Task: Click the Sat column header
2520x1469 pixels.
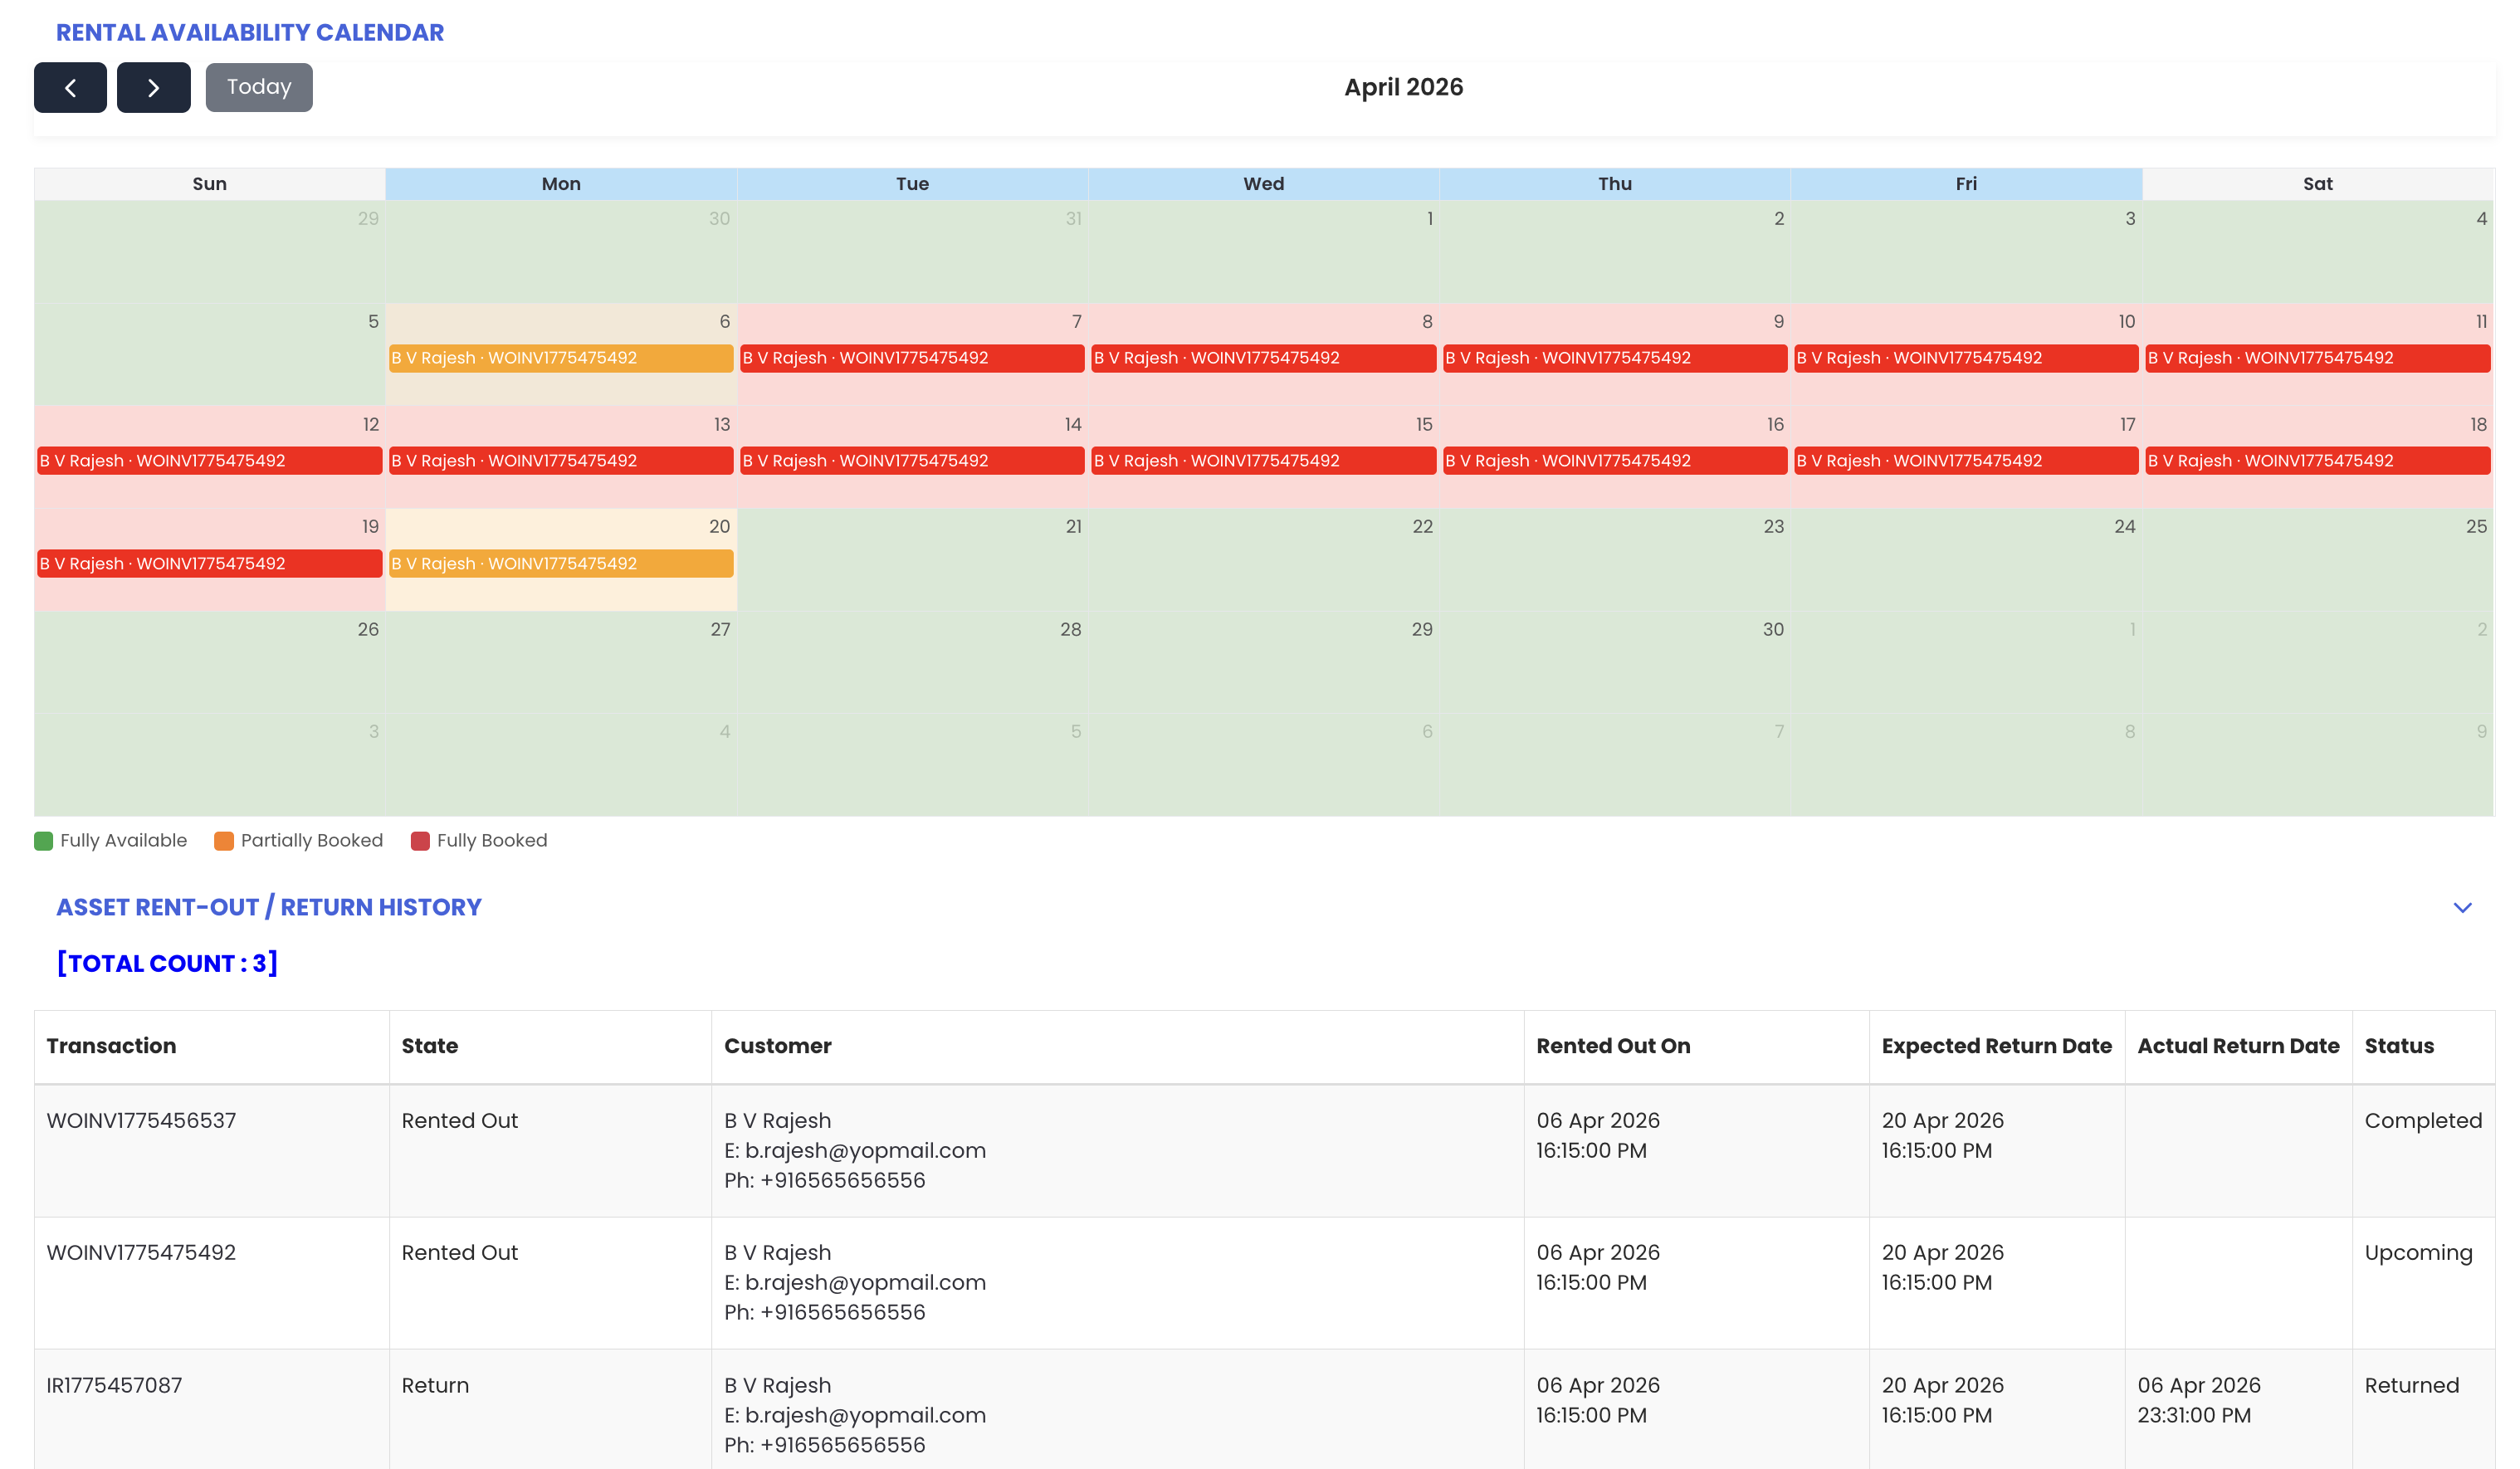Action: [x=2317, y=184]
